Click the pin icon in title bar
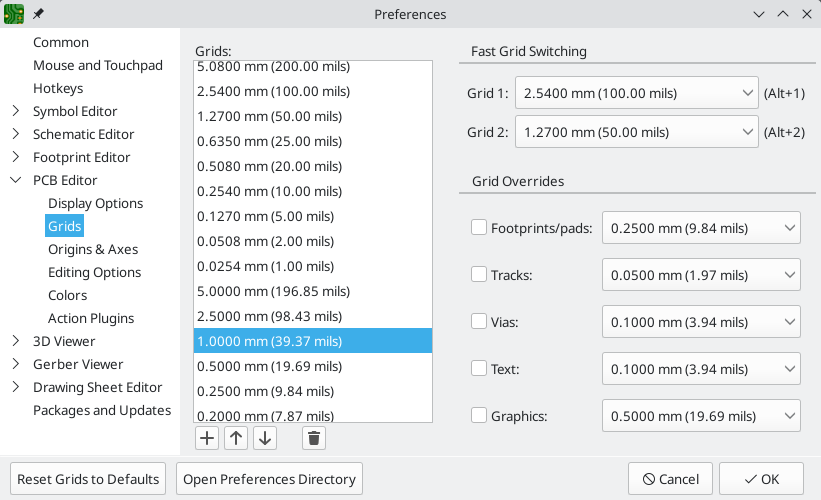Screen dimensions: 821x500 click(38, 14)
